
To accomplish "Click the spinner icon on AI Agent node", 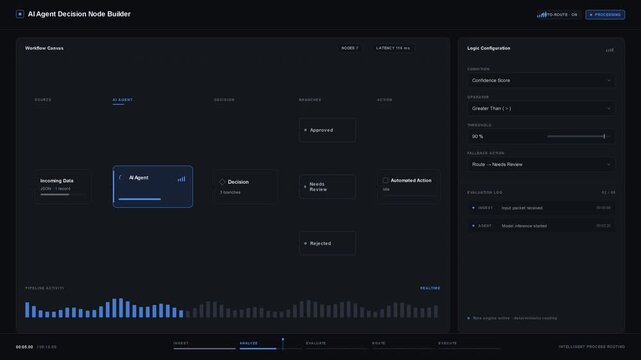I will click(121, 178).
